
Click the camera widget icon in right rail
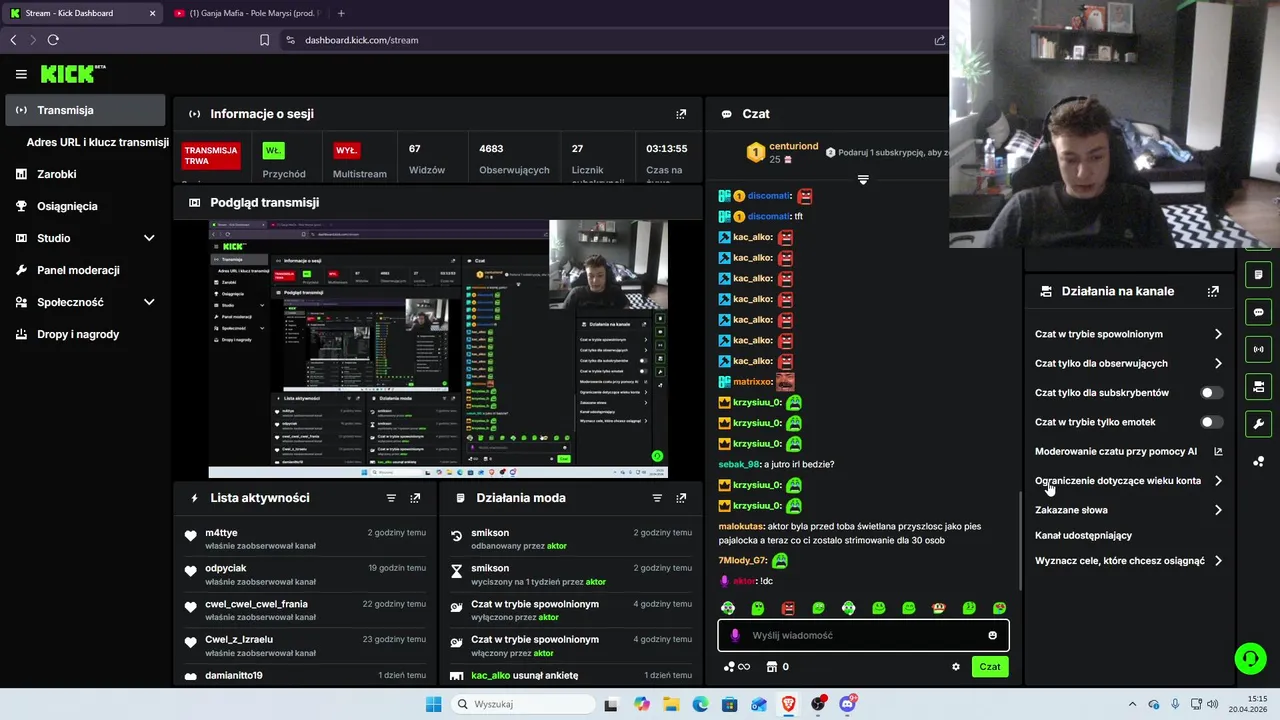point(1258,387)
